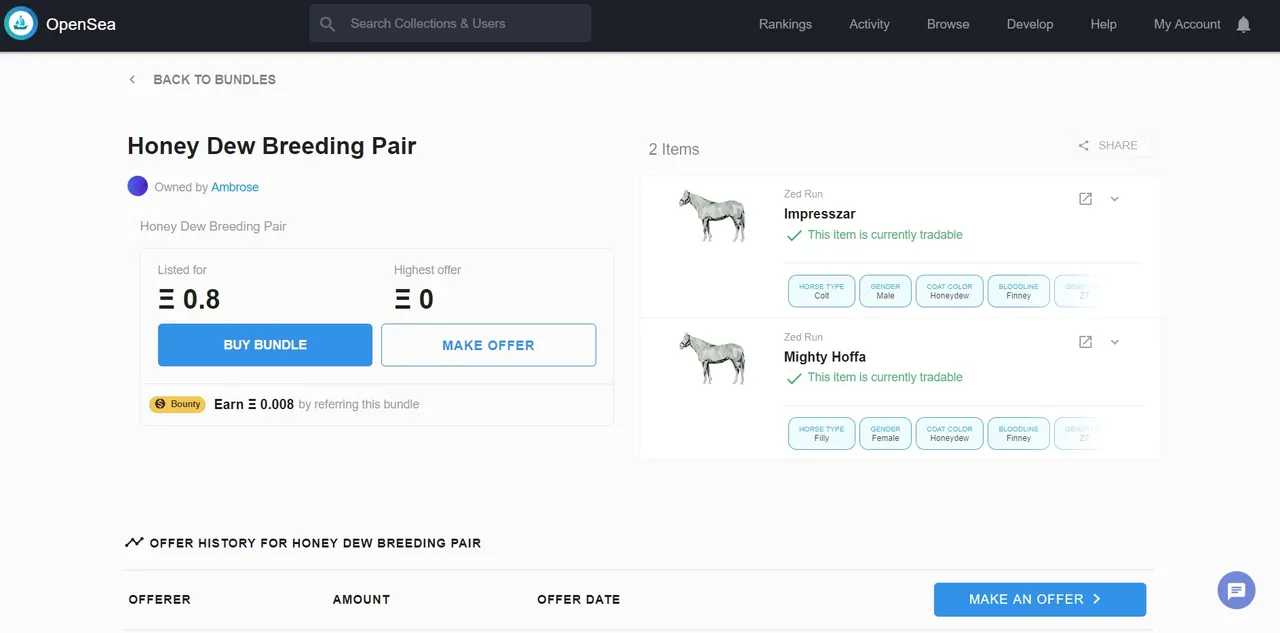Click the OpenSea brand name text

[81, 24]
